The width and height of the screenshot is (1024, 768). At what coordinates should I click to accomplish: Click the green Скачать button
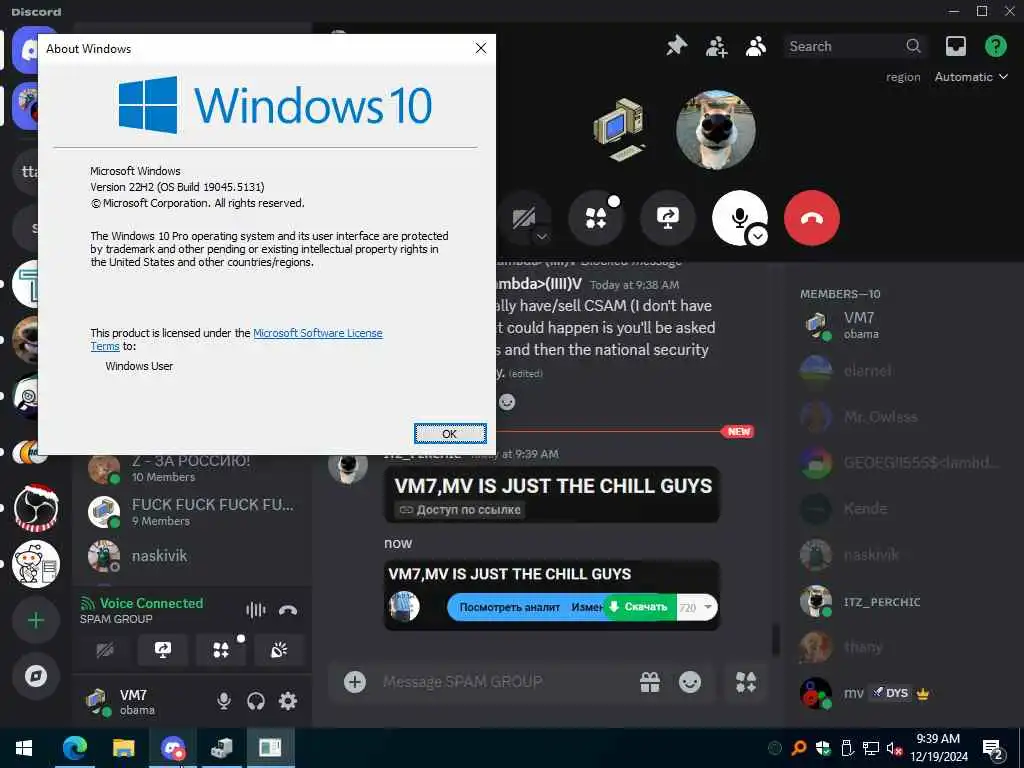[x=639, y=607]
